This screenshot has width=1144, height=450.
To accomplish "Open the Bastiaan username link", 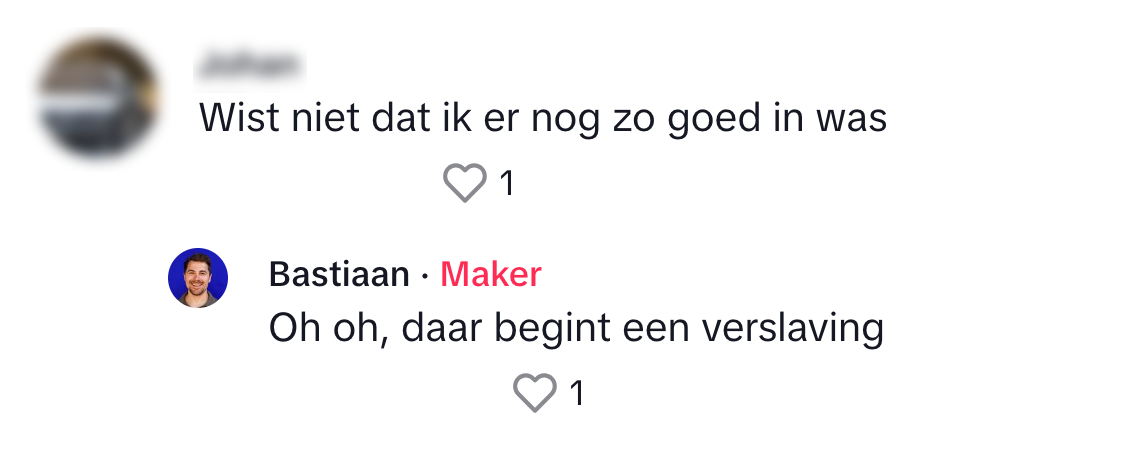I will [x=339, y=275].
